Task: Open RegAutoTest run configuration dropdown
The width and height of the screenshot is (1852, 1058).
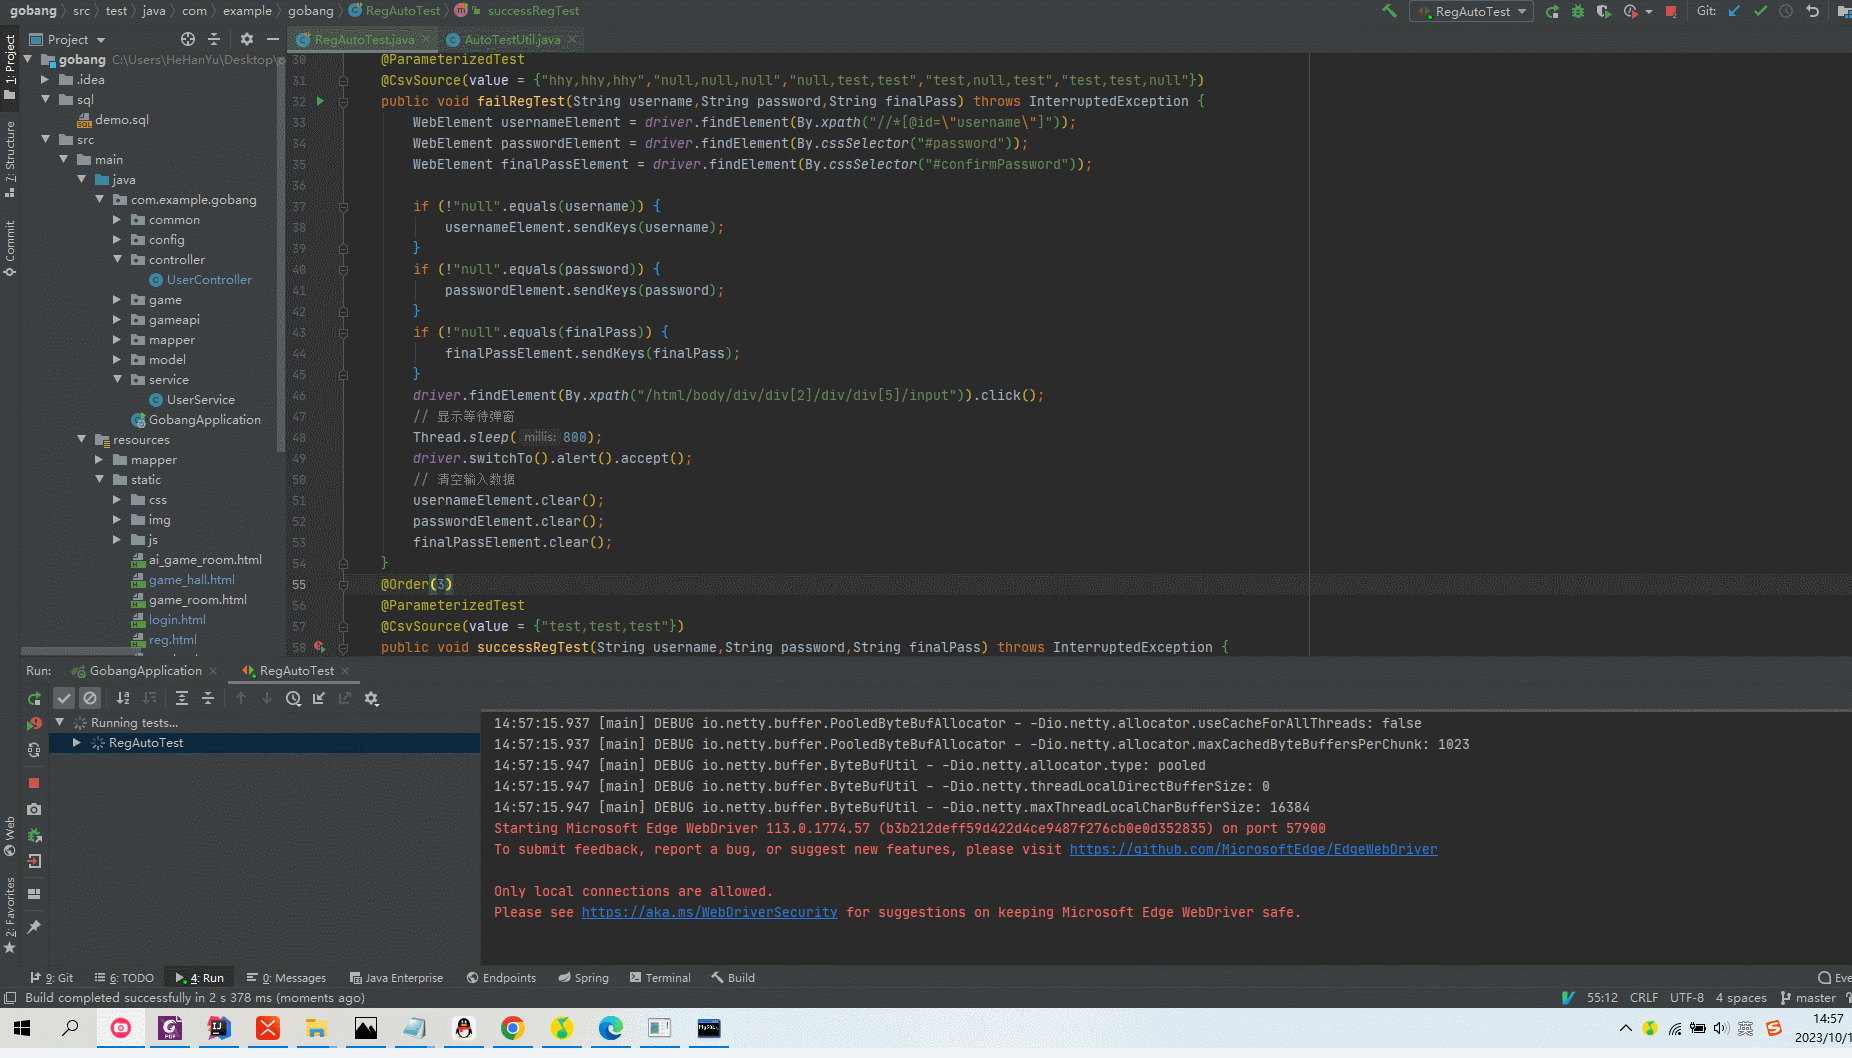Action: (x=1473, y=11)
